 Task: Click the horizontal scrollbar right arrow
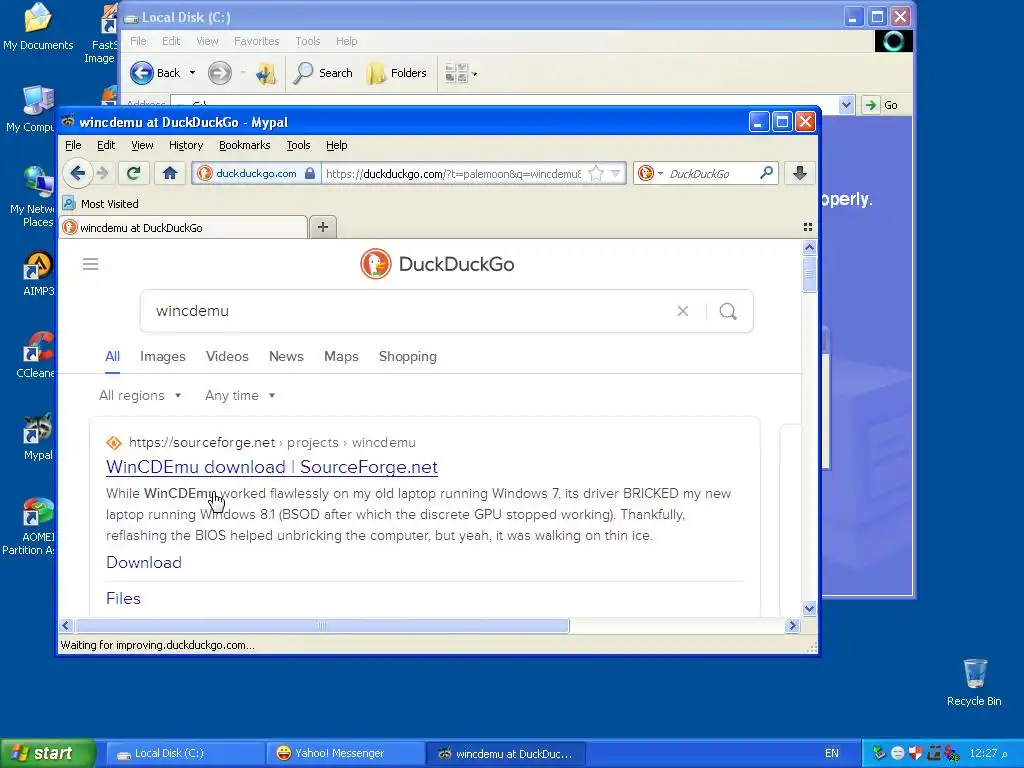pyautogui.click(x=792, y=626)
